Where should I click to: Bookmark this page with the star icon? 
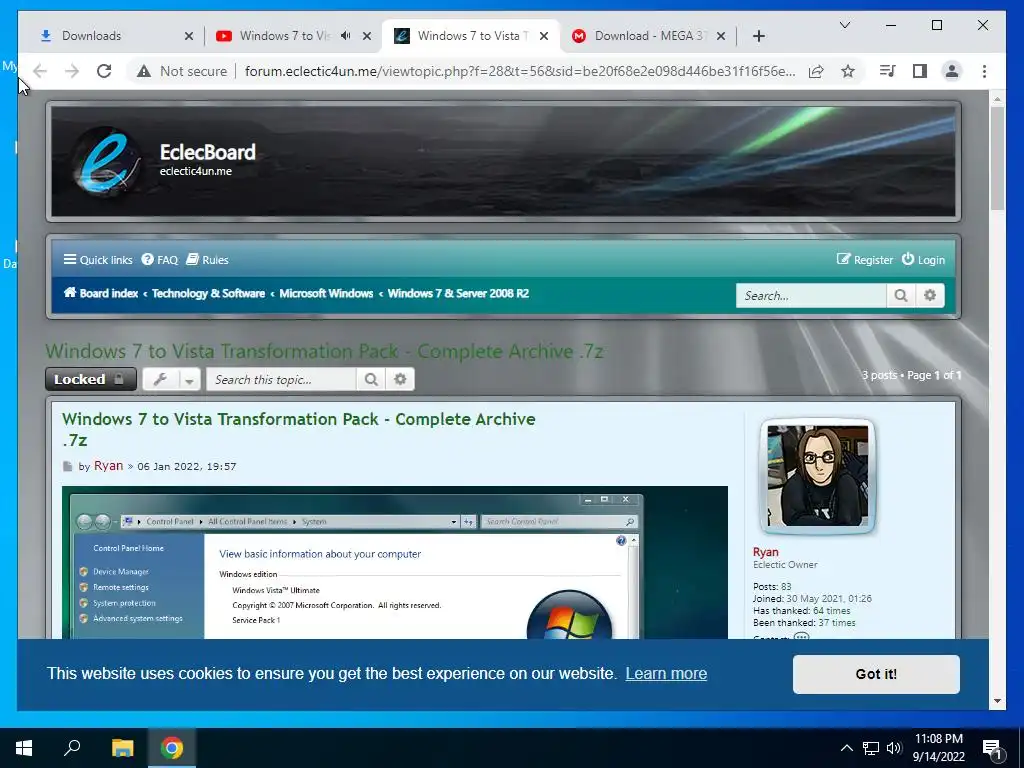(848, 71)
